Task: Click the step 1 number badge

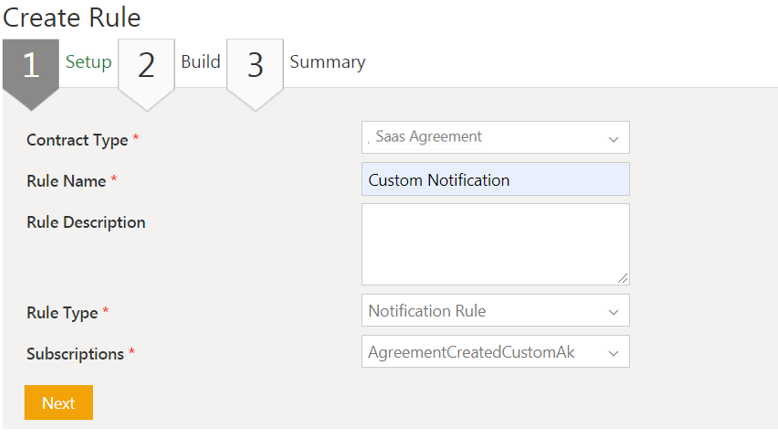Action: click(30, 66)
